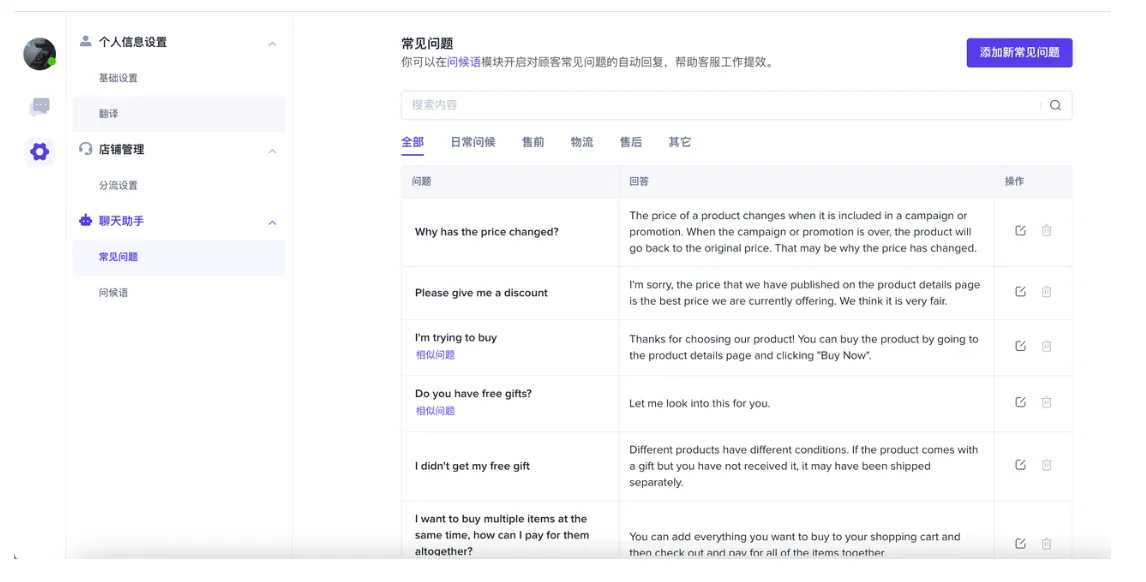1146x582 pixels.
Task: Click the 'Let me look into this for you.' answer
Action: tap(699, 404)
